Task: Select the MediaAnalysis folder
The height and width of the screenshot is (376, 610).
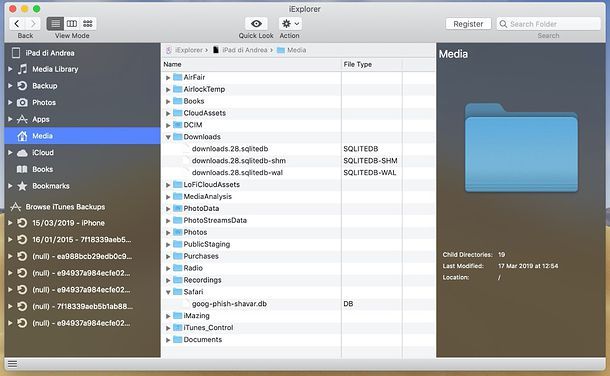Action: pos(207,197)
